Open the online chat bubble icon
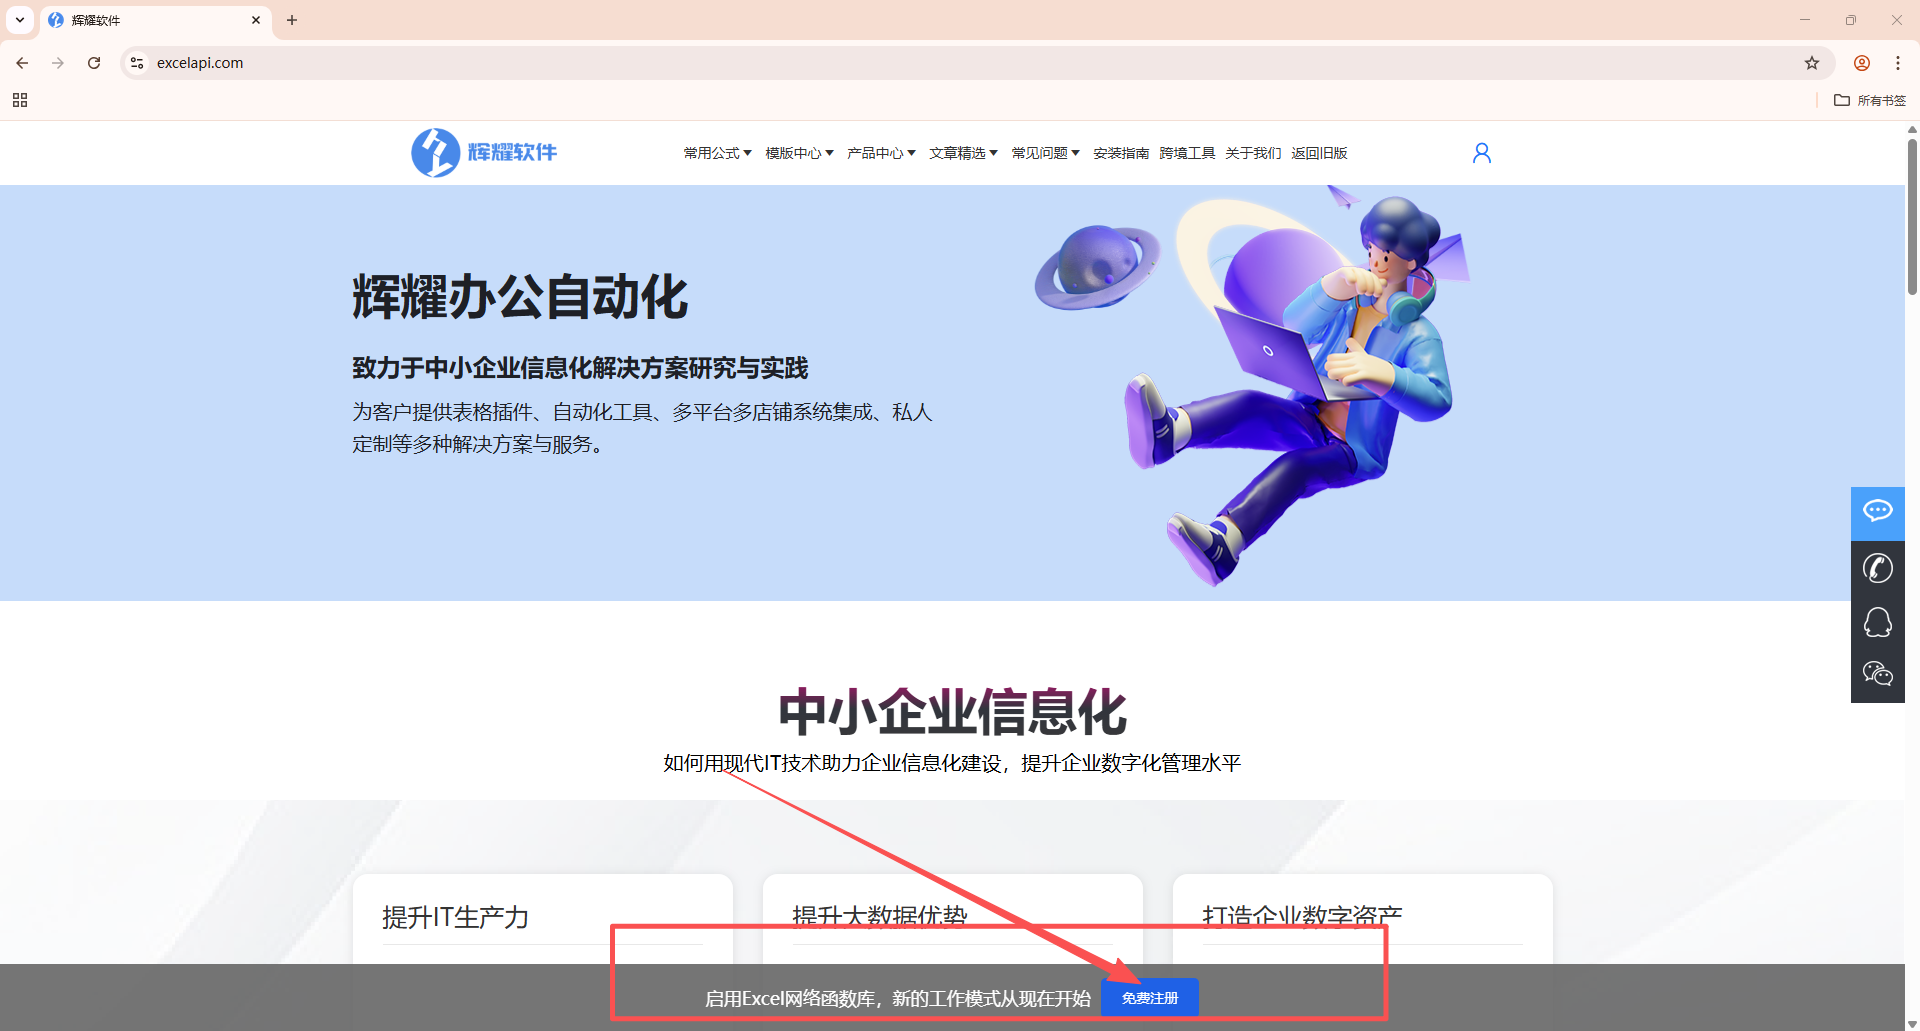The height and width of the screenshot is (1031, 1920). (x=1878, y=513)
